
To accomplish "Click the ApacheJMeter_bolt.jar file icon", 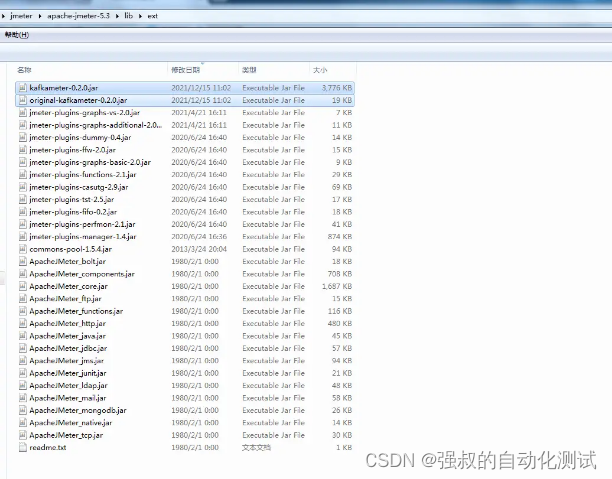I will pyautogui.click(x=23, y=261).
